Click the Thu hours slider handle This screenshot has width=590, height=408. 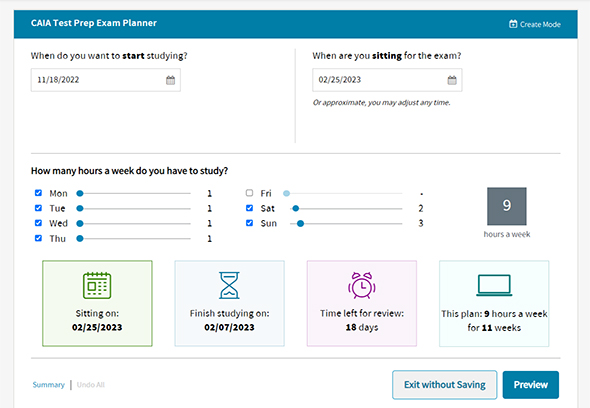tap(80, 239)
